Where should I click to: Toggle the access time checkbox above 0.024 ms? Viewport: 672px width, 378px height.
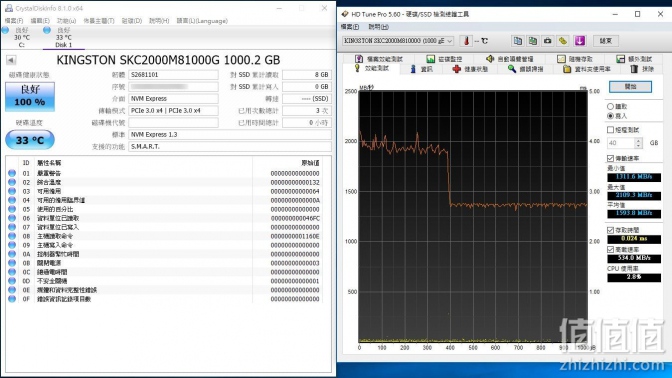[610, 230]
